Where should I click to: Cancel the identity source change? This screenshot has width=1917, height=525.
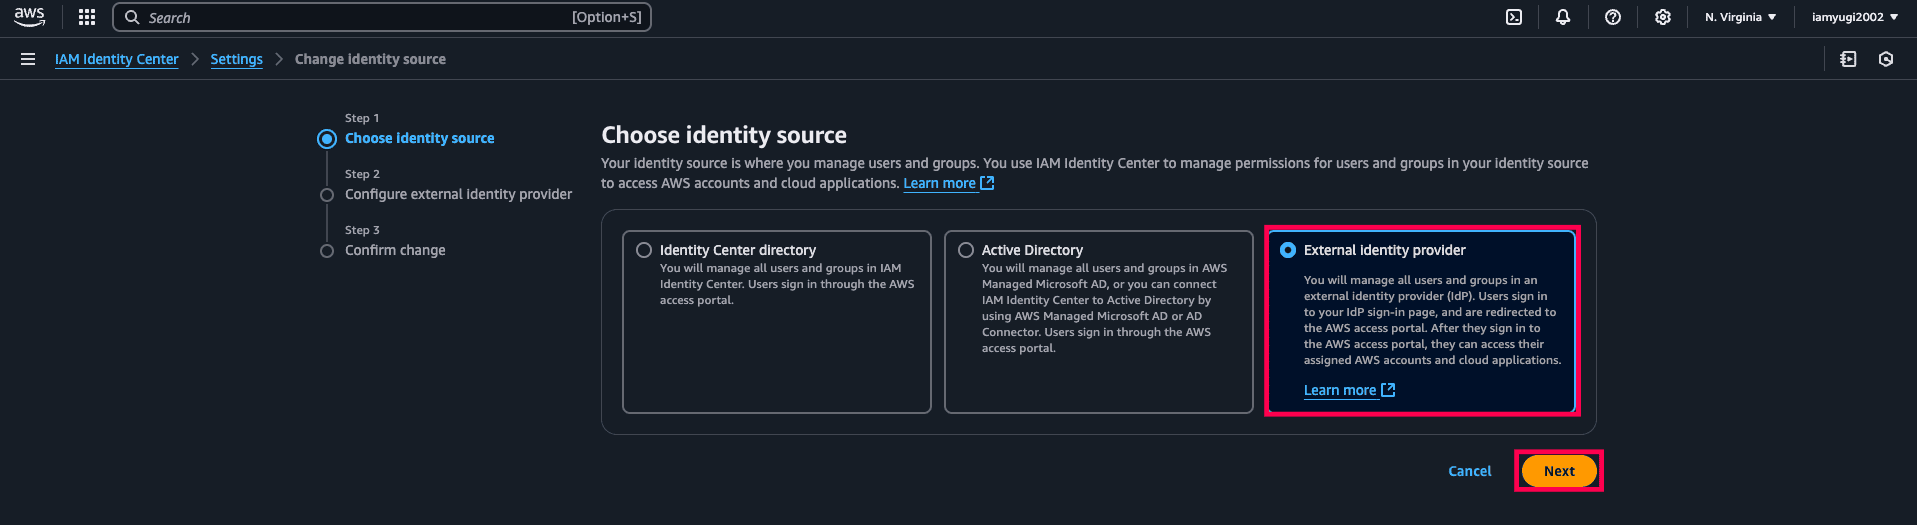pos(1469,471)
